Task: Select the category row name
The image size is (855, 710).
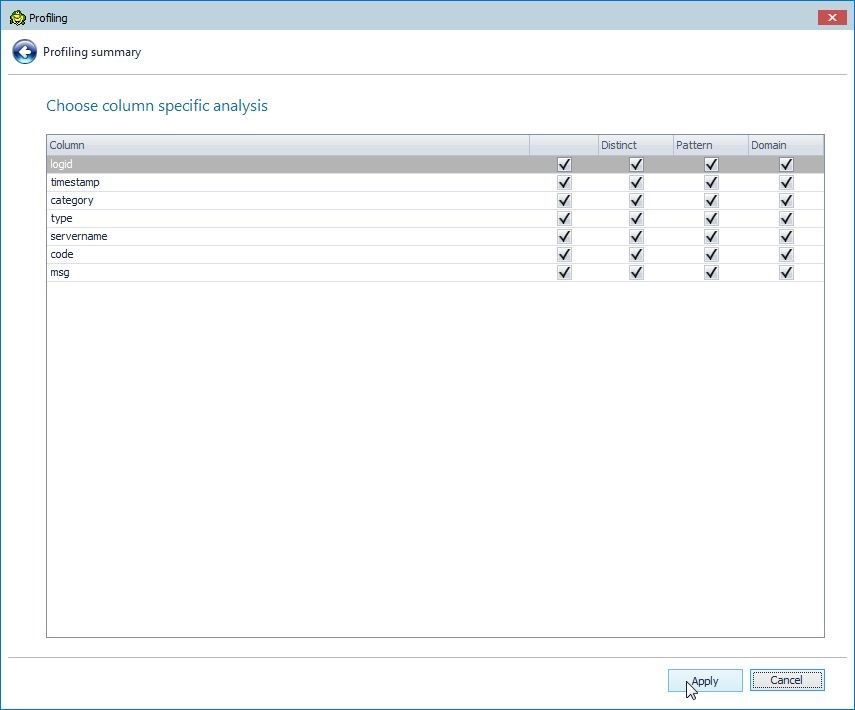Action: tap(71, 200)
